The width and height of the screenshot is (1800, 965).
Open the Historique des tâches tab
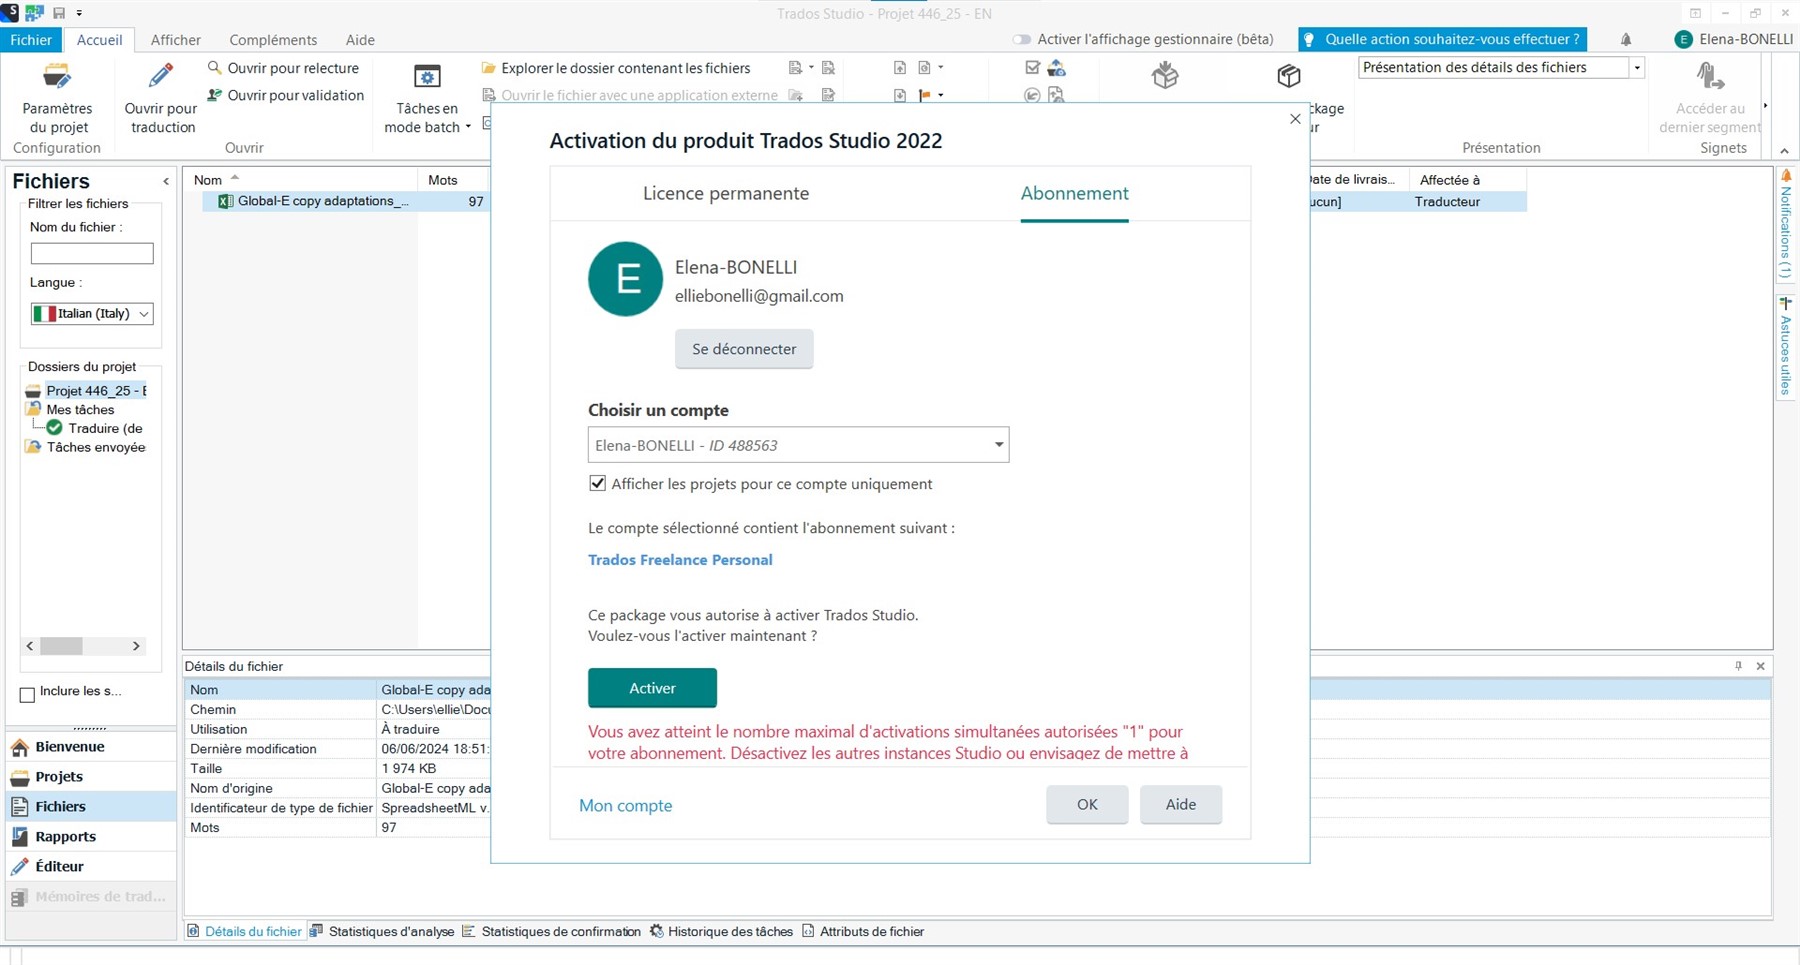coord(721,932)
